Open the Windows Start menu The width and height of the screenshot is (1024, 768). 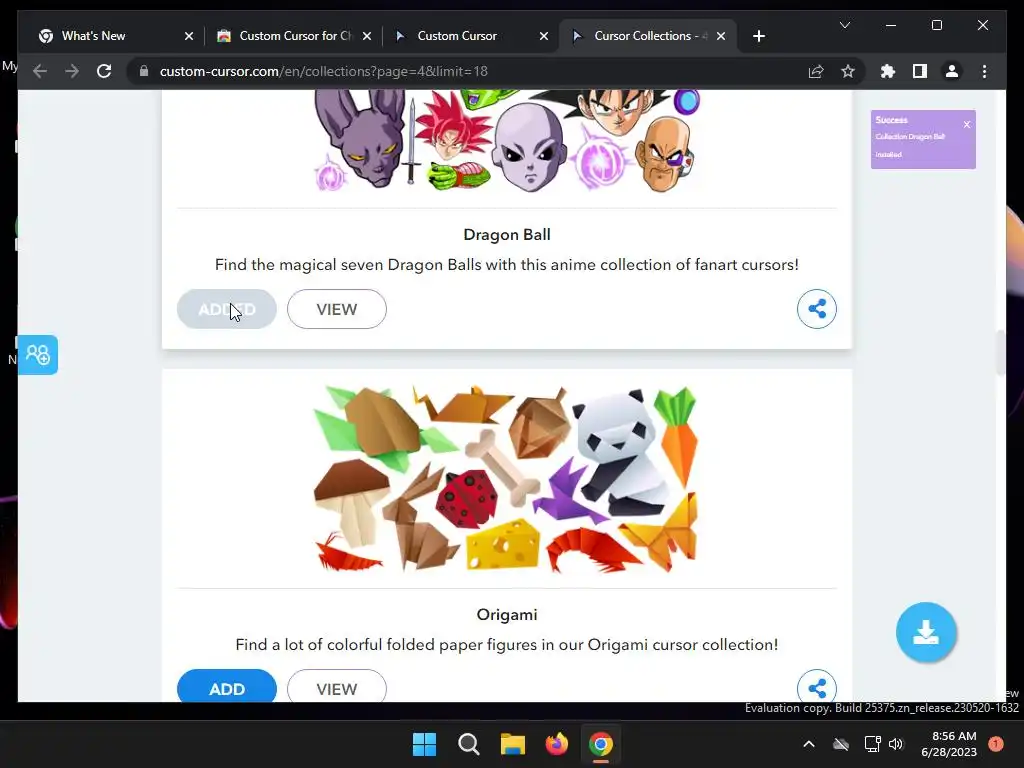pyautogui.click(x=424, y=744)
